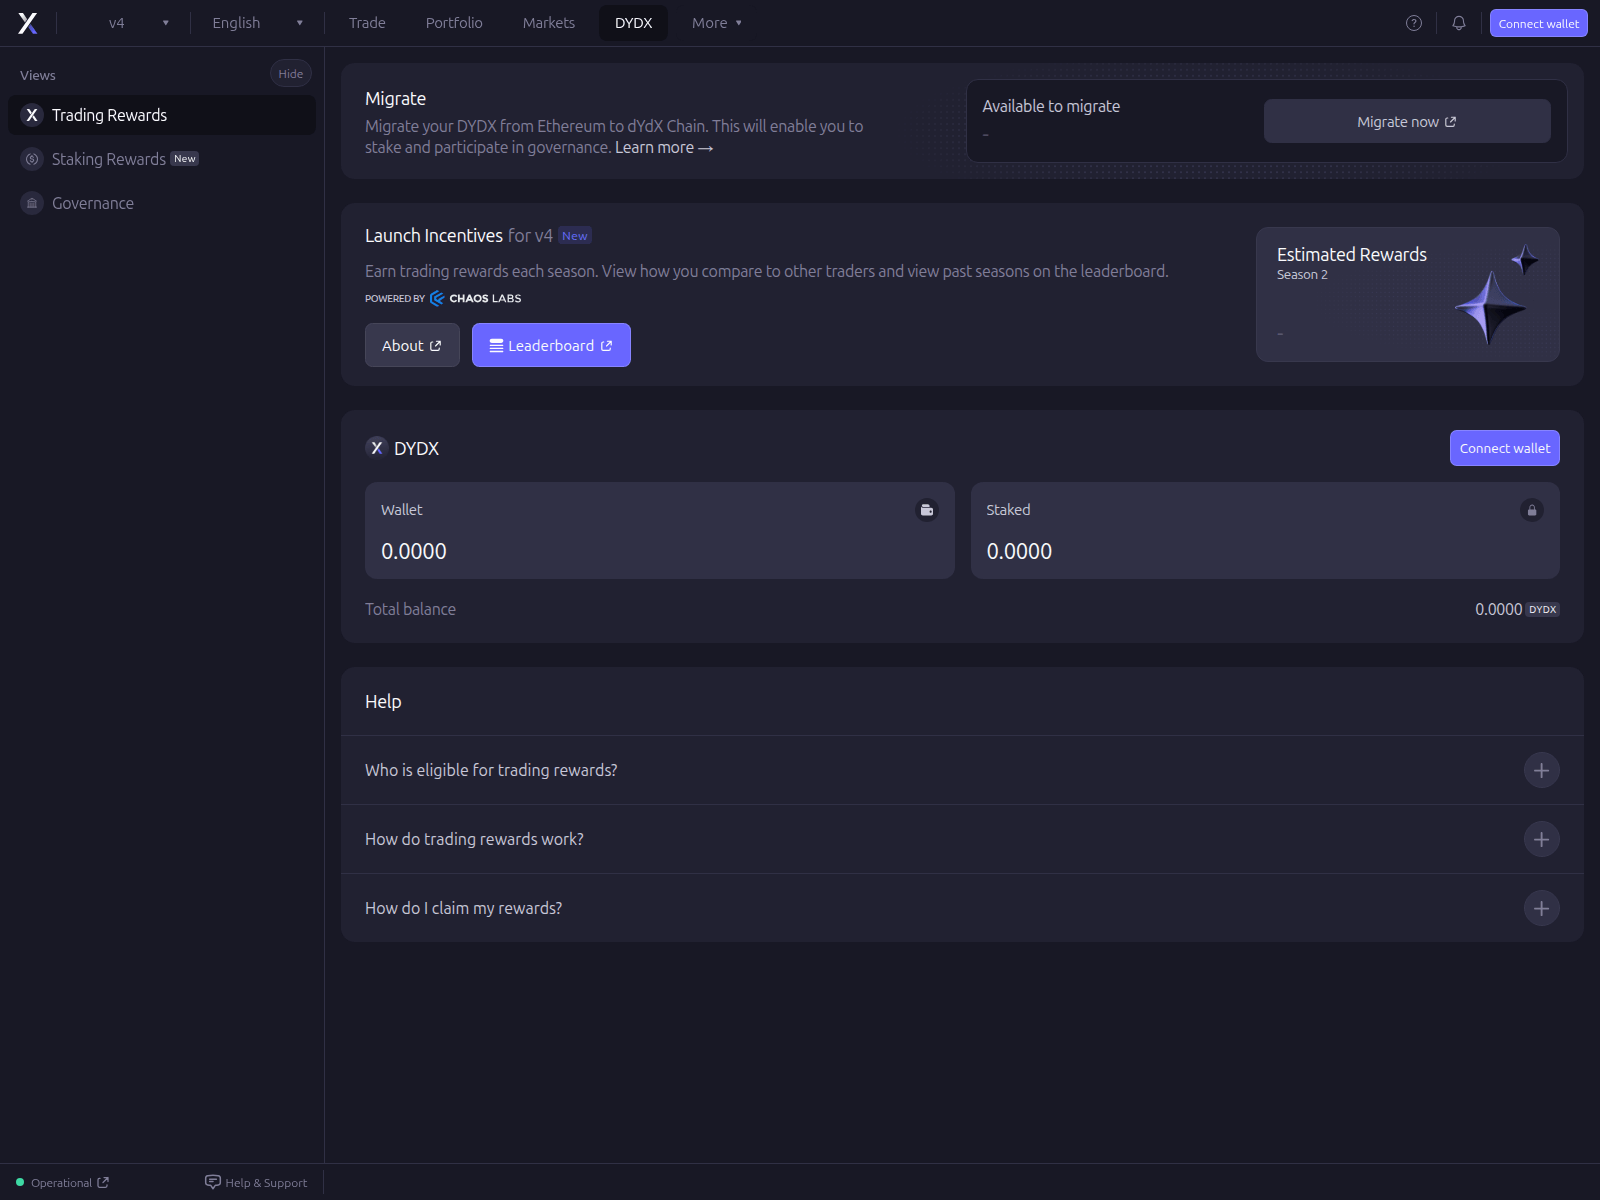Click the Help & Support chat icon
This screenshot has width=1600, height=1200.
click(213, 1182)
